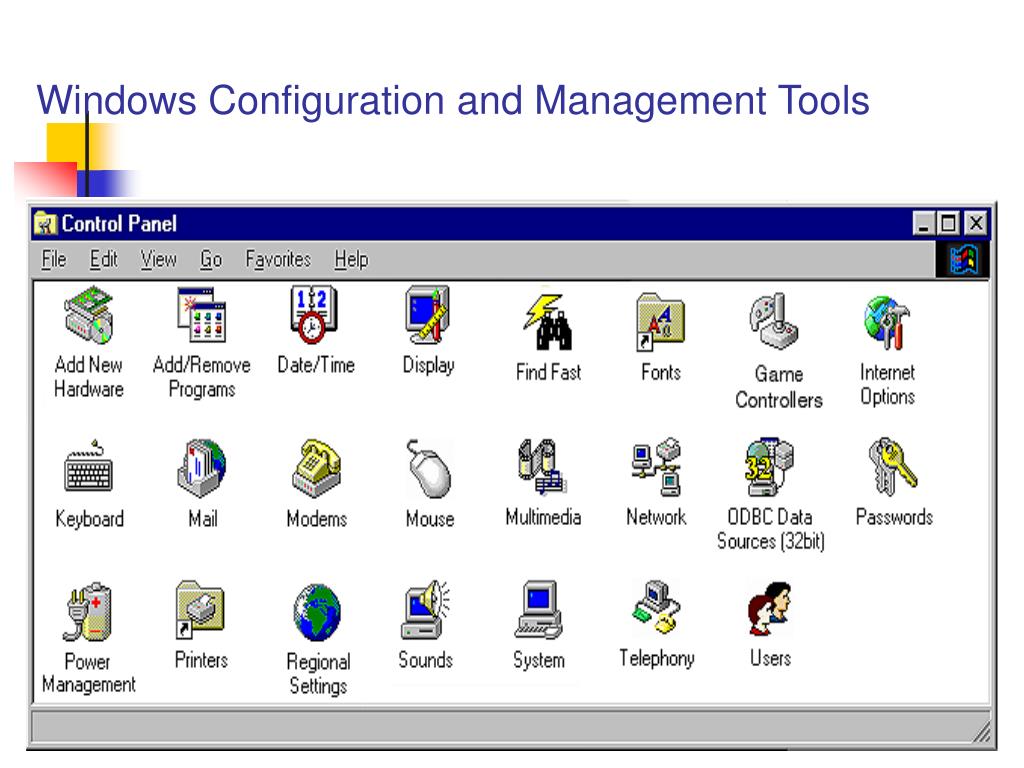
Task: Close the Control Panel window
Action: point(976,223)
